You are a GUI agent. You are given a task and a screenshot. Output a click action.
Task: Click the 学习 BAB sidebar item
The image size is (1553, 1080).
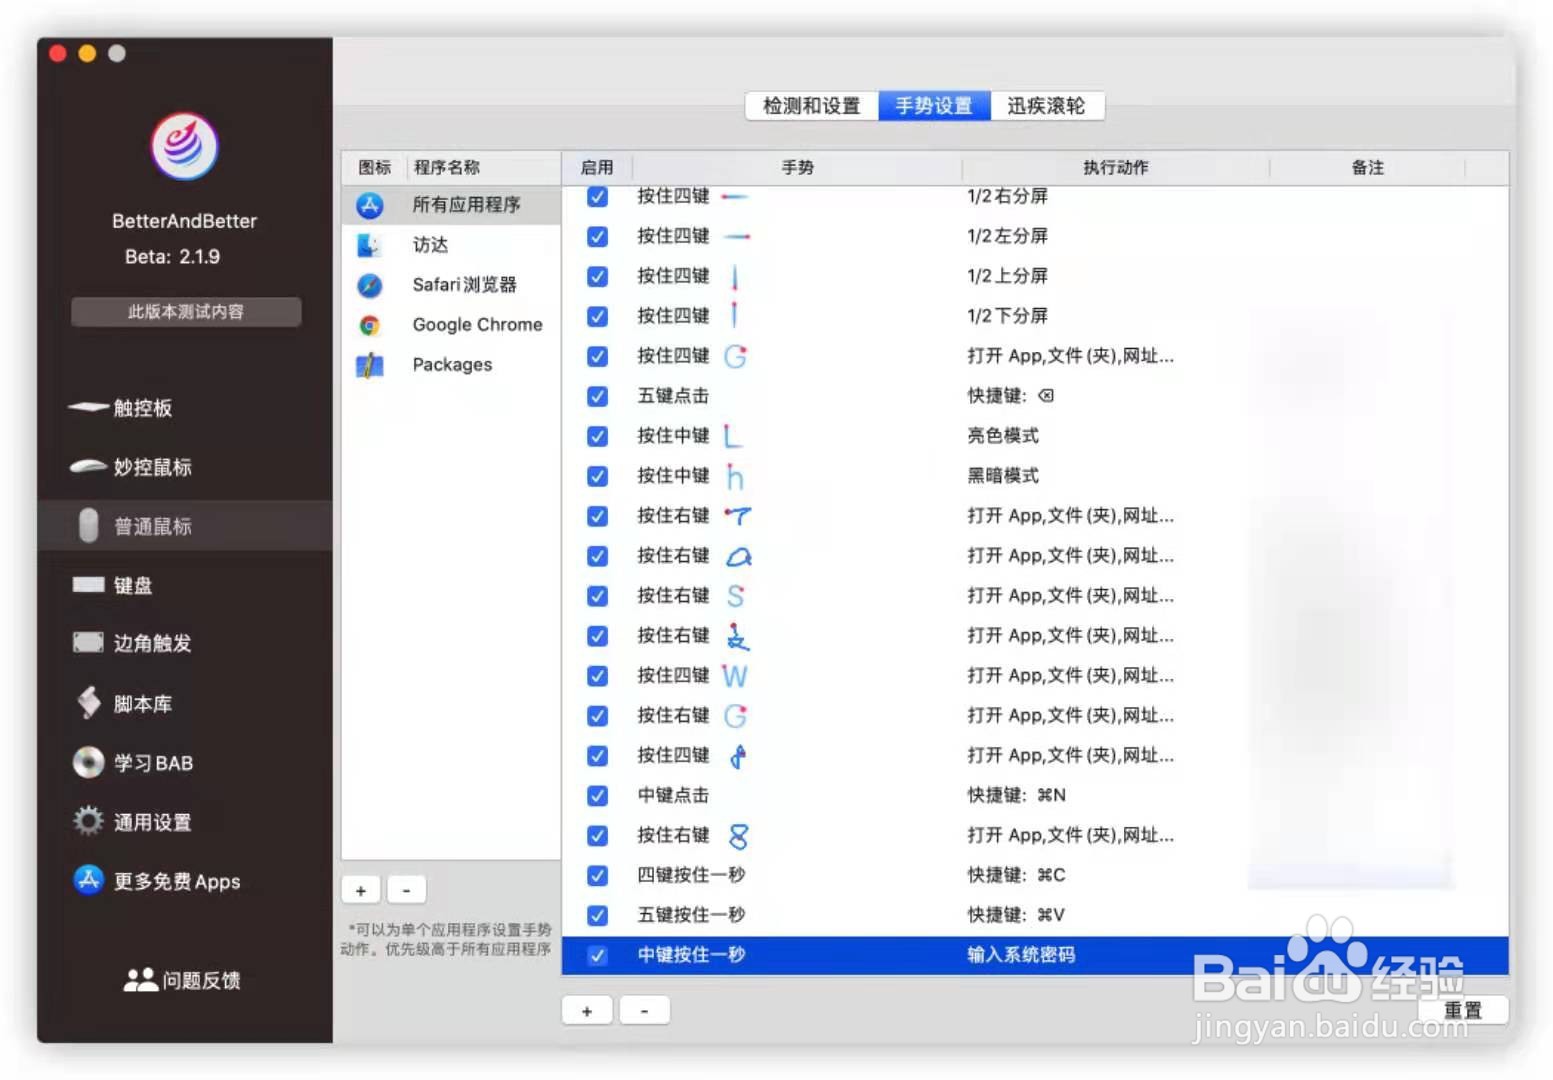(154, 762)
